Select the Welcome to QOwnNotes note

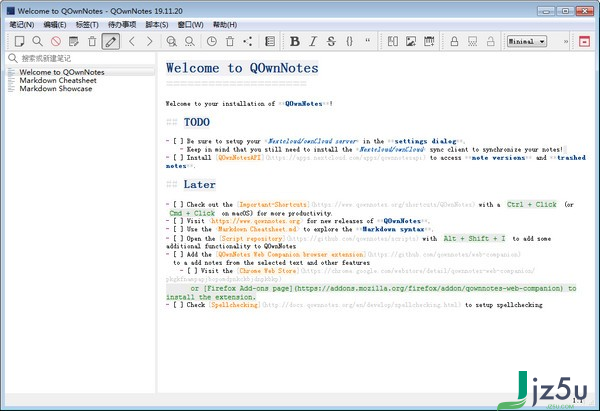click(x=81, y=72)
